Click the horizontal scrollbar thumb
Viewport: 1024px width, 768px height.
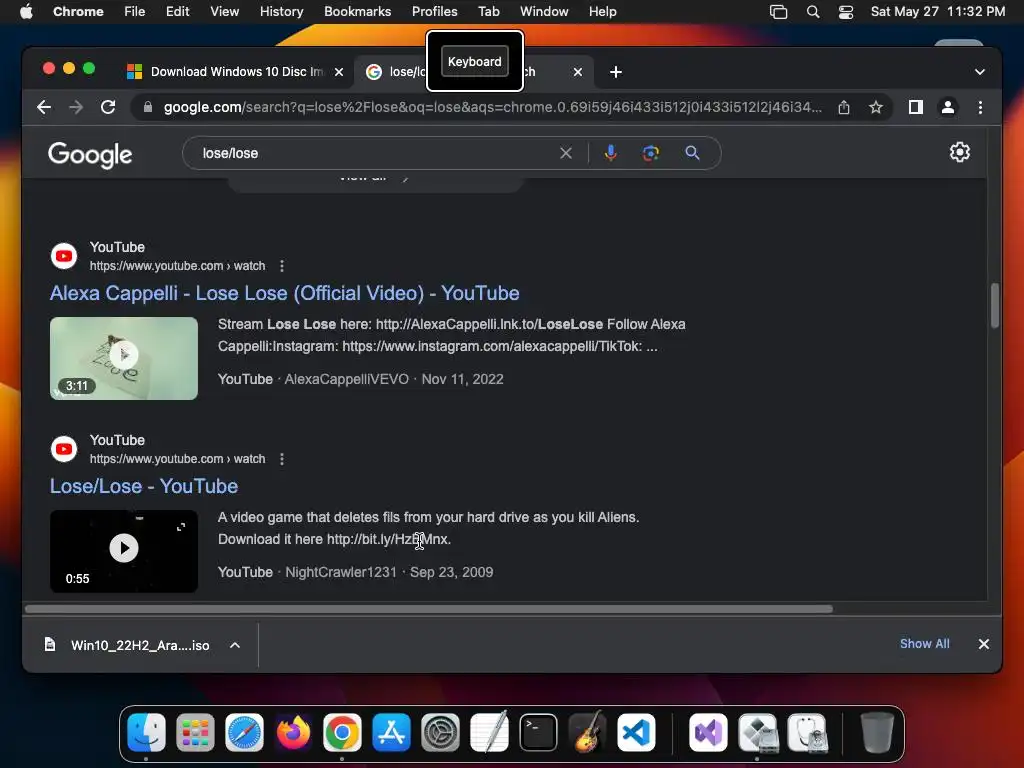[428, 609]
